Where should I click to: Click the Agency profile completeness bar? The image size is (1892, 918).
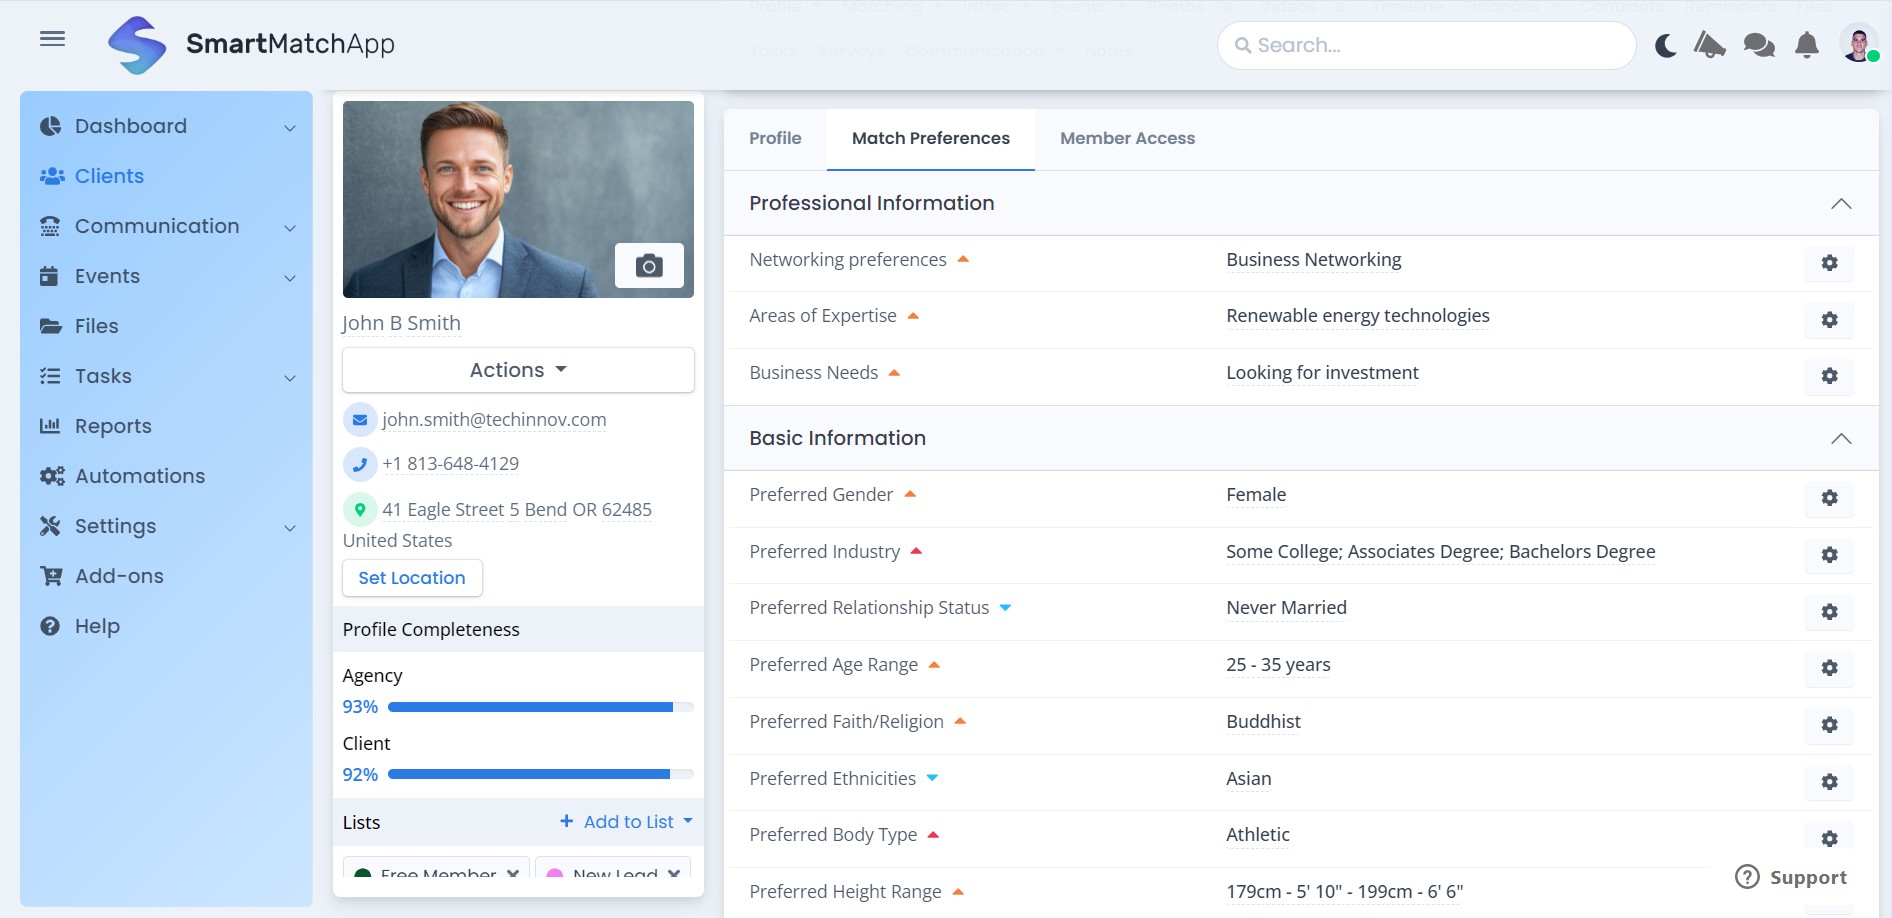coord(540,706)
